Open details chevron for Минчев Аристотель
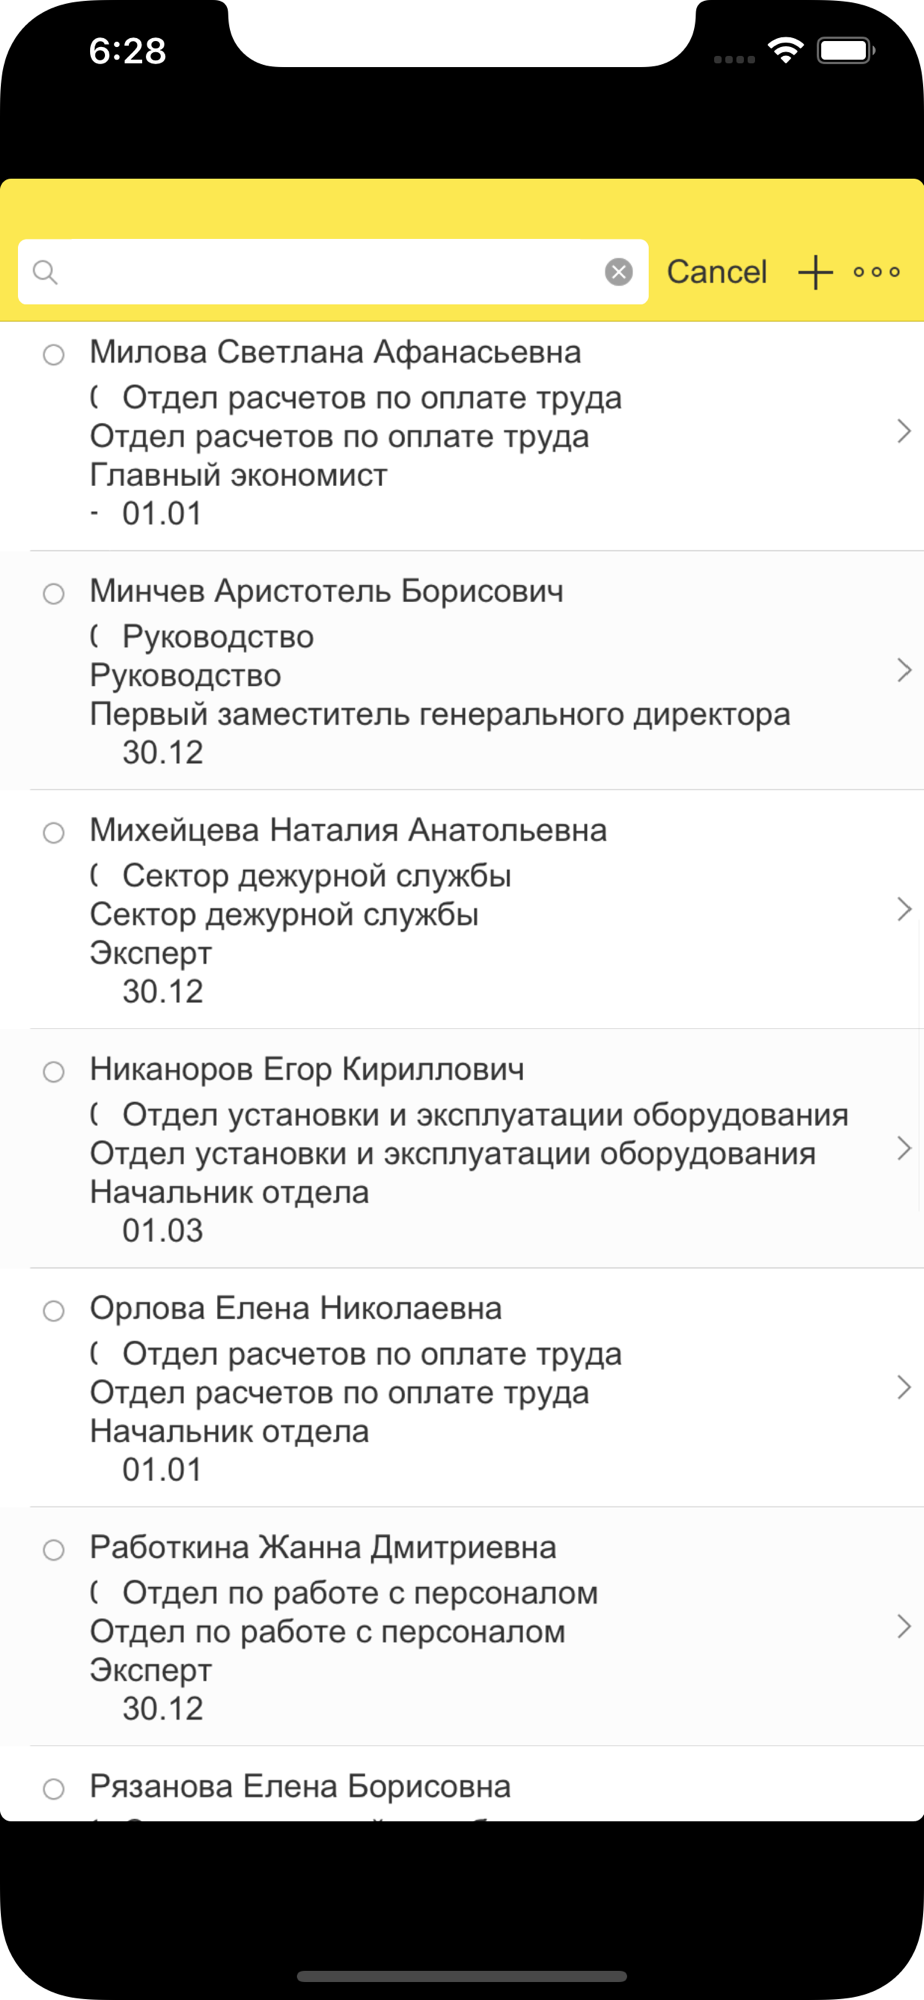The height and width of the screenshot is (2000, 924). pyautogui.click(x=904, y=670)
